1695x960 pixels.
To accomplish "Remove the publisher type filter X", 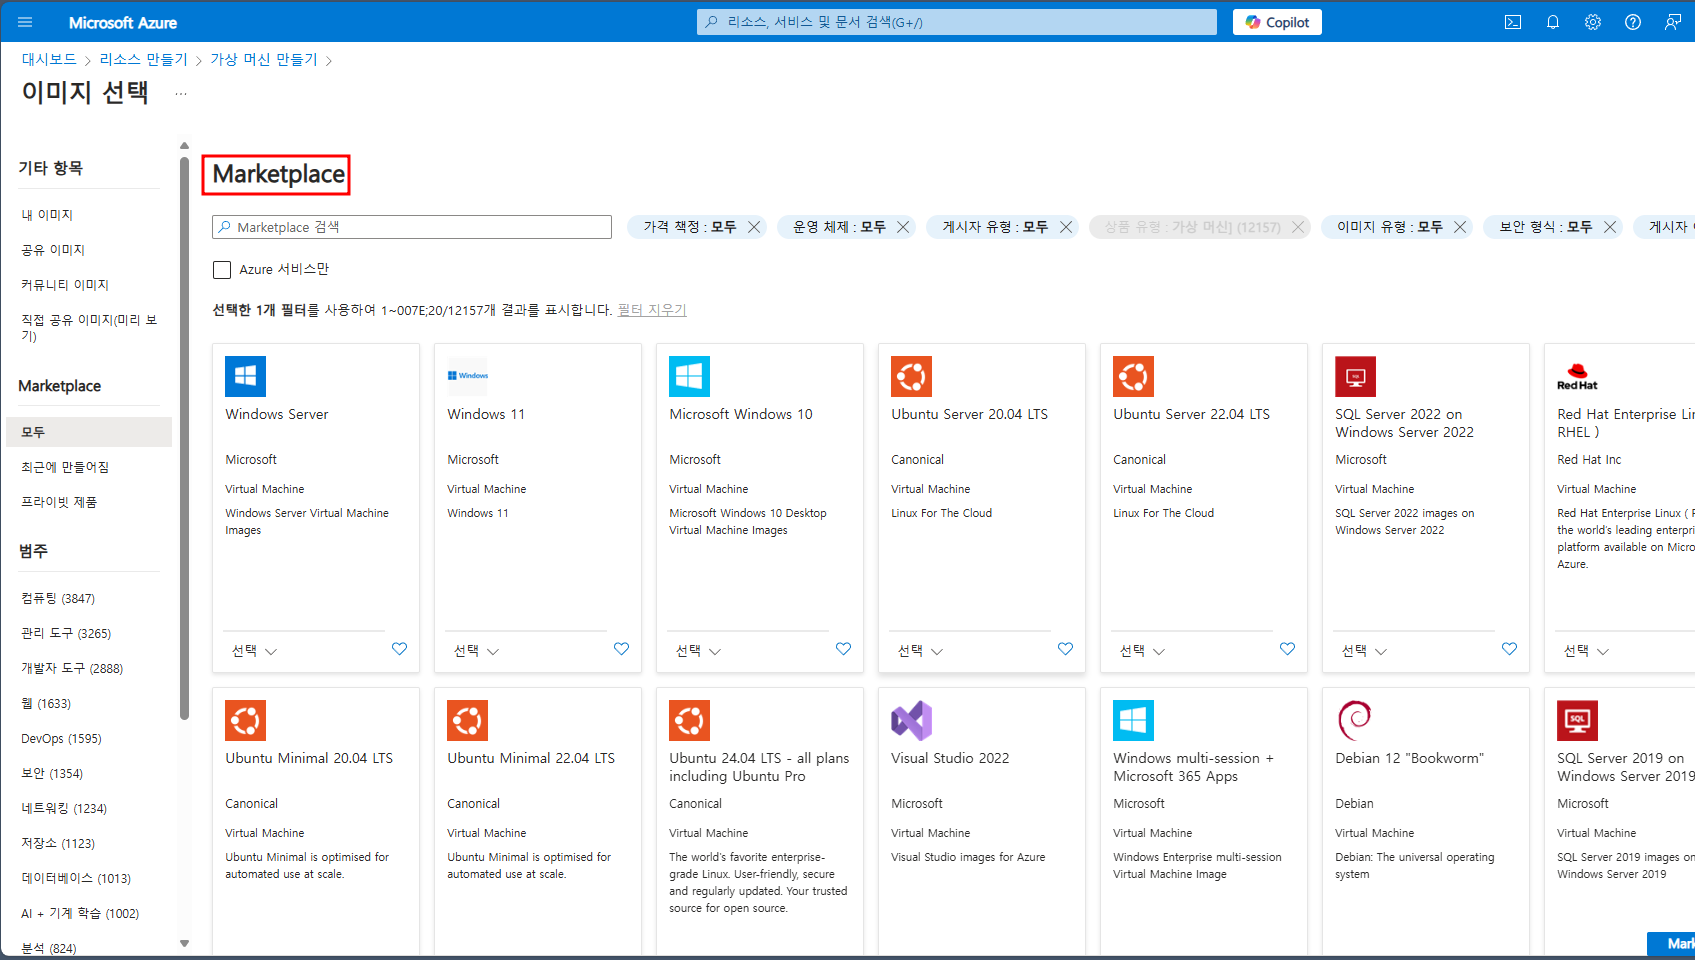I will pos(1066,227).
